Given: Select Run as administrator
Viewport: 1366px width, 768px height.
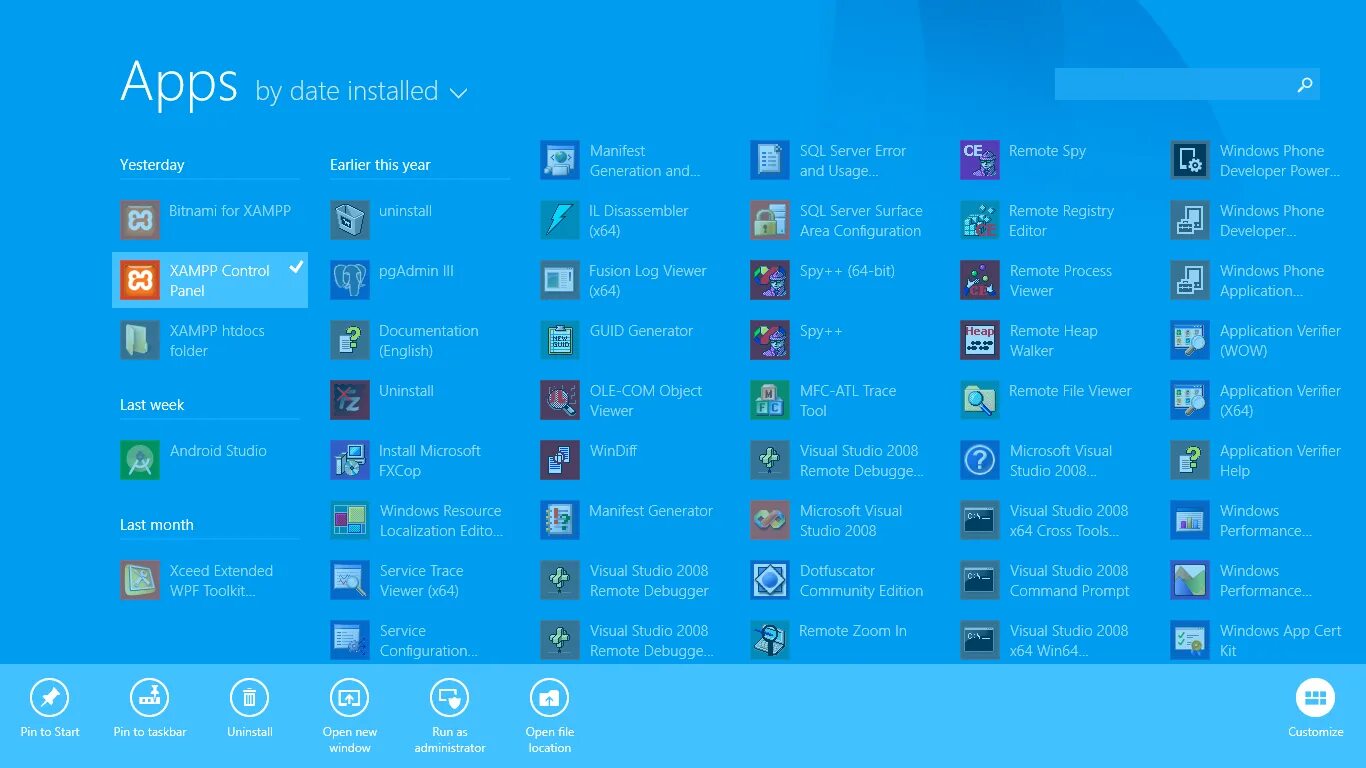Looking at the screenshot, I should pyautogui.click(x=450, y=715).
